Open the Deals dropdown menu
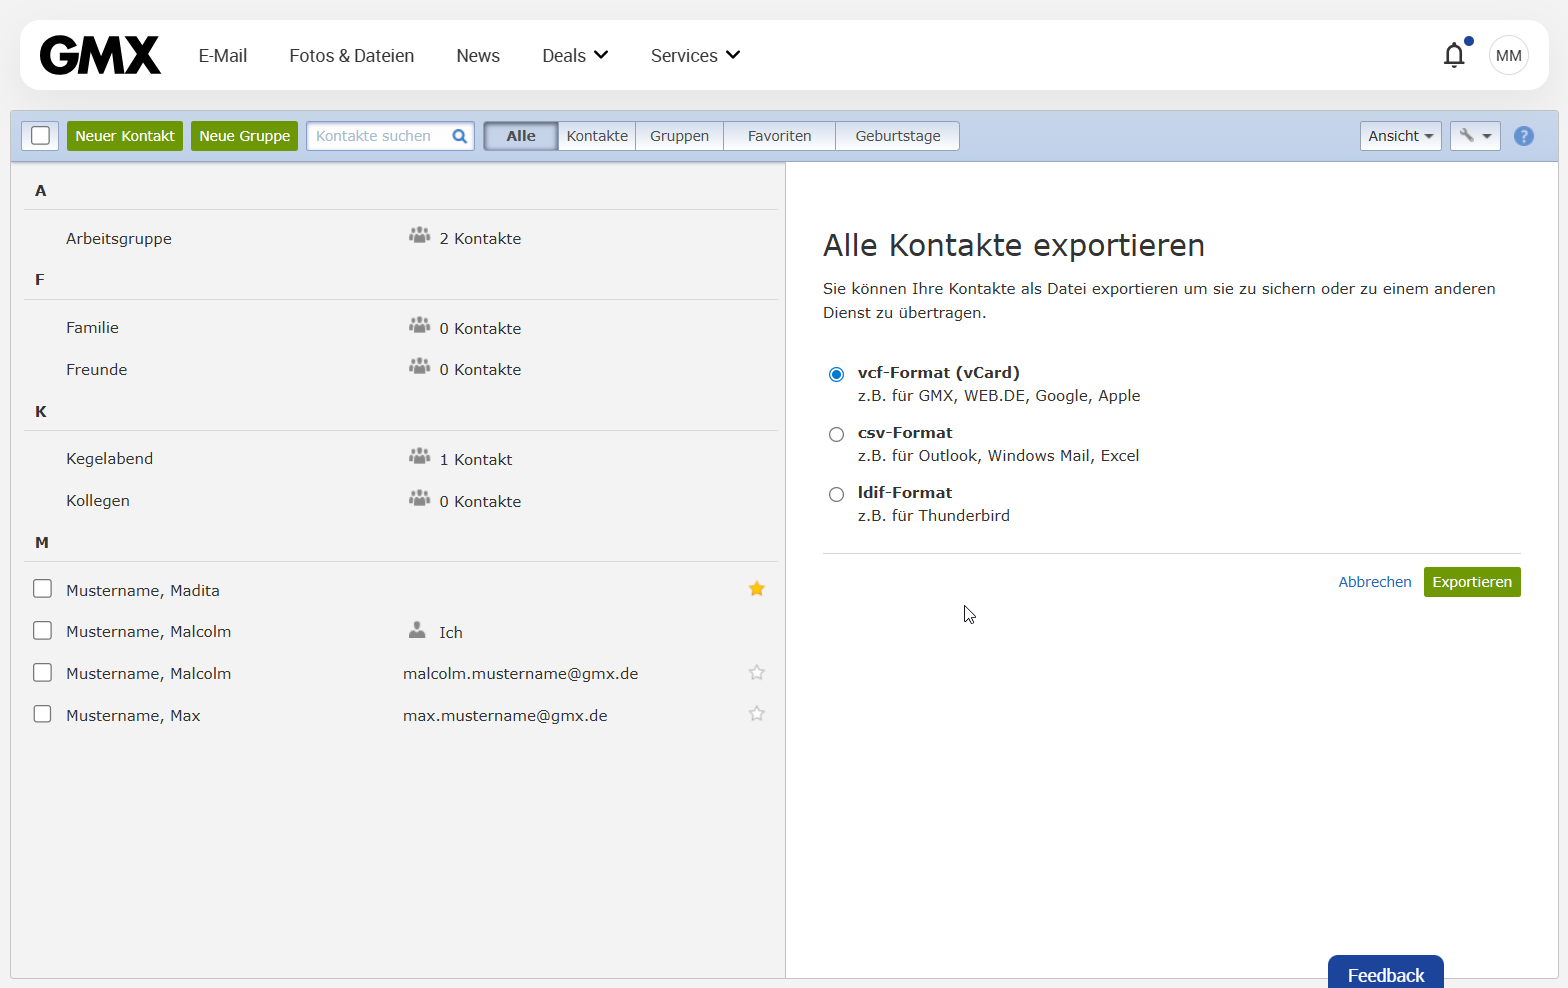 (x=575, y=55)
